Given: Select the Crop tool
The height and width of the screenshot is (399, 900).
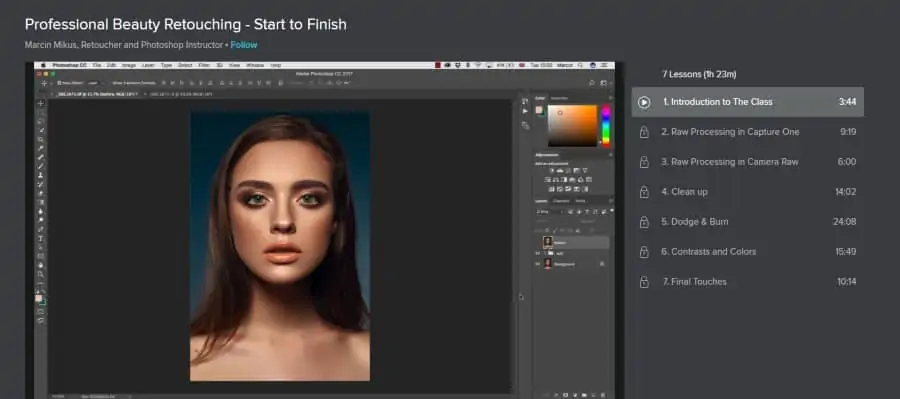Looking at the screenshot, I should coord(41,139).
